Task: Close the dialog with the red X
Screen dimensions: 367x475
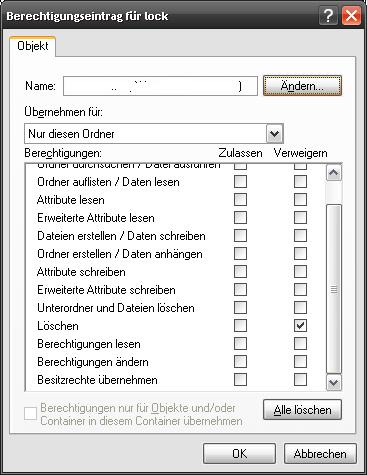Action: click(x=351, y=16)
